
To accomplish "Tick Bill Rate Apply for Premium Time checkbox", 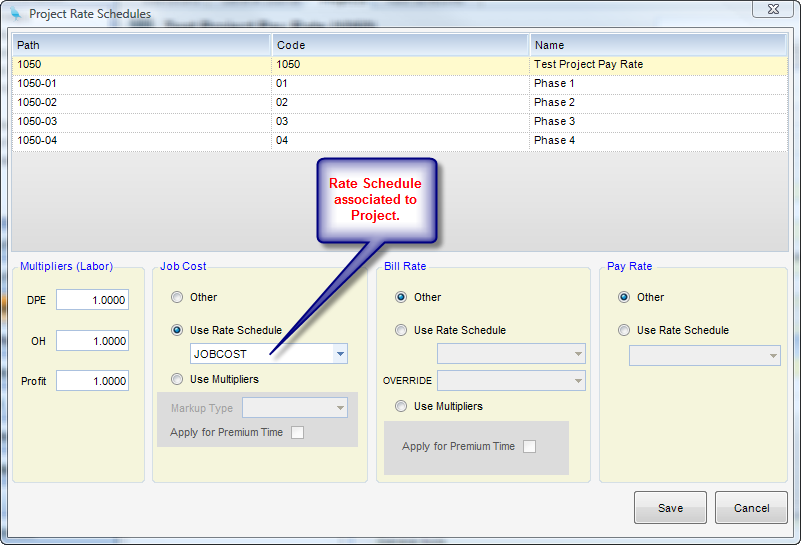I will click(529, 446).
